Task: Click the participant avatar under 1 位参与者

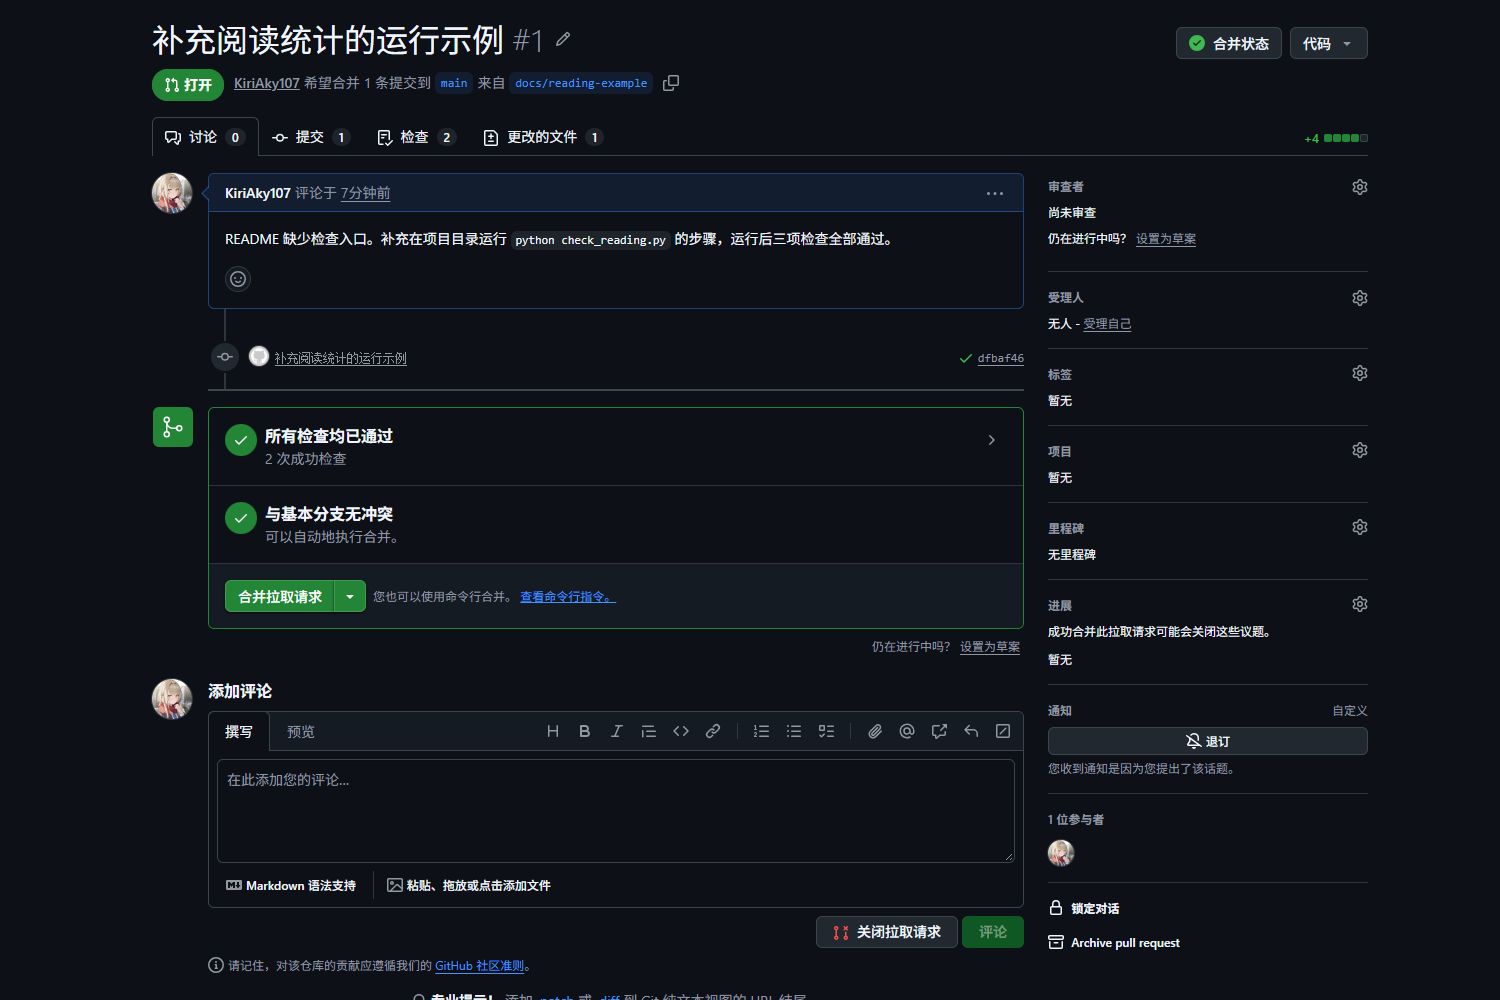Action: coord(1061,853)
